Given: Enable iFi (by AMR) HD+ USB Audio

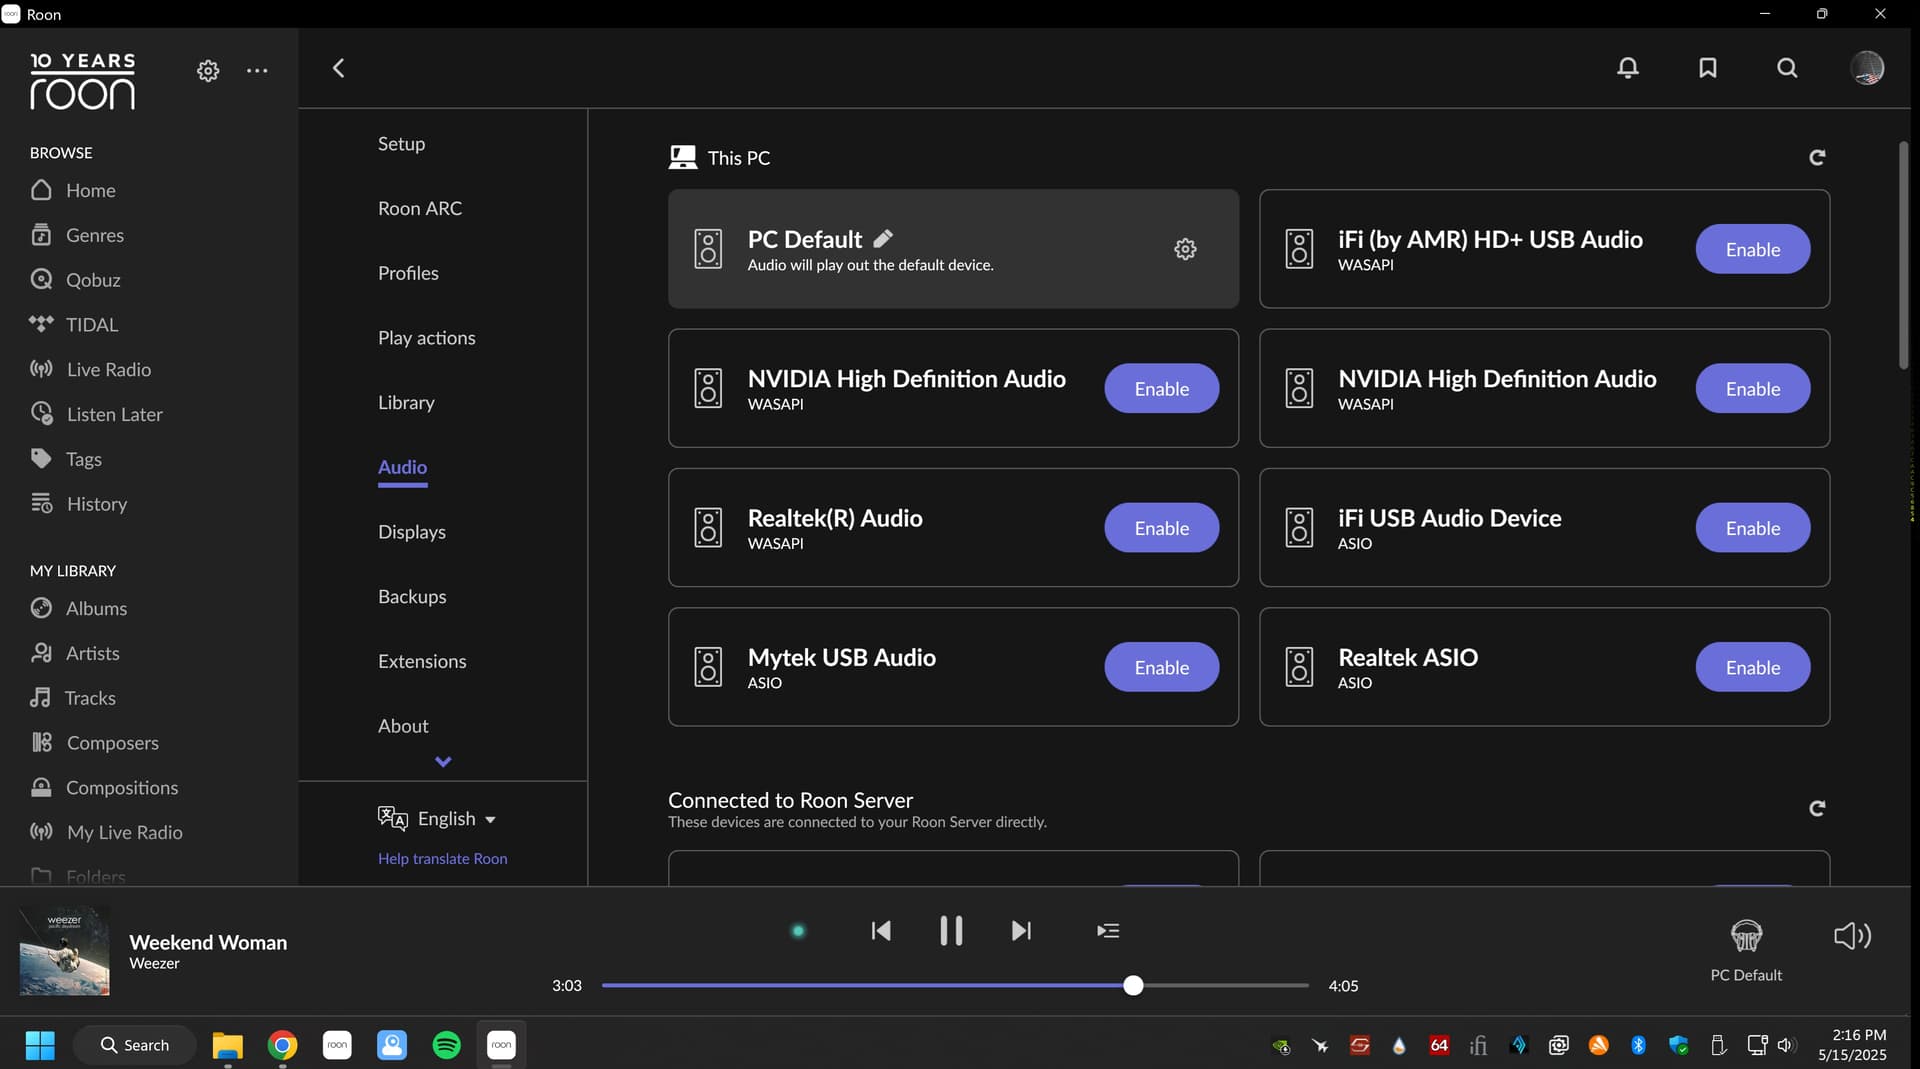Looking at the screenshot, I should tap(1752, 249).
